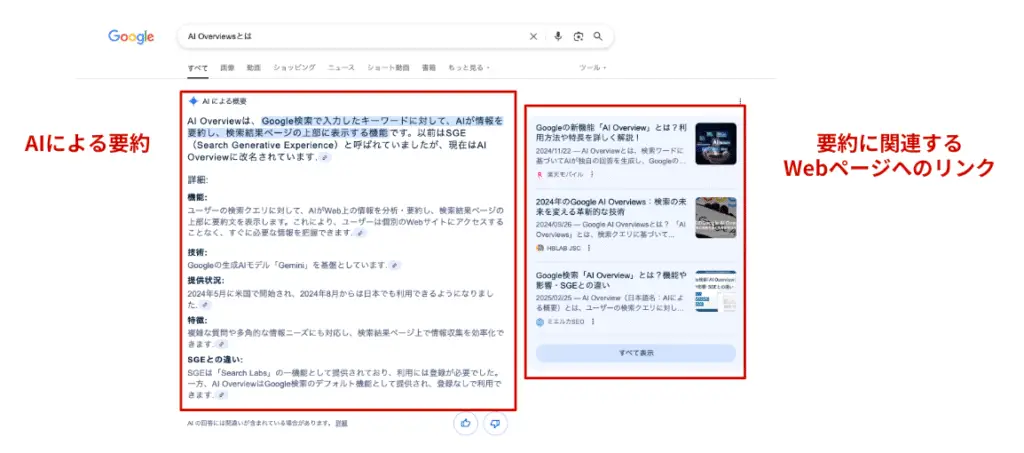Click the 楽天モバイル source name
This screenshot has width=1024, height=453.
click(x=566, y=174)
